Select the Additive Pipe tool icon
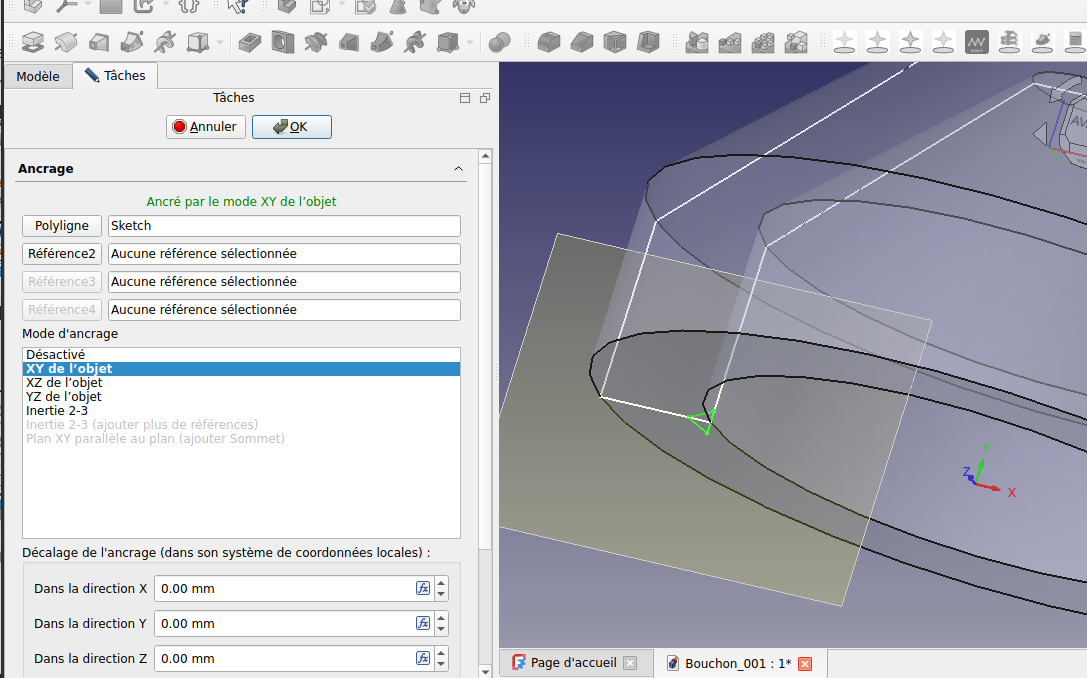This screenshot has height=678, width=1087. (132, 42)
